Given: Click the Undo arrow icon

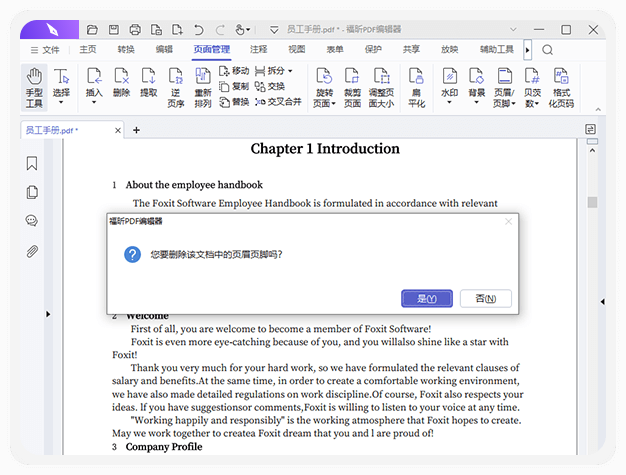Looking at the screenshot, I should point(198,30).
